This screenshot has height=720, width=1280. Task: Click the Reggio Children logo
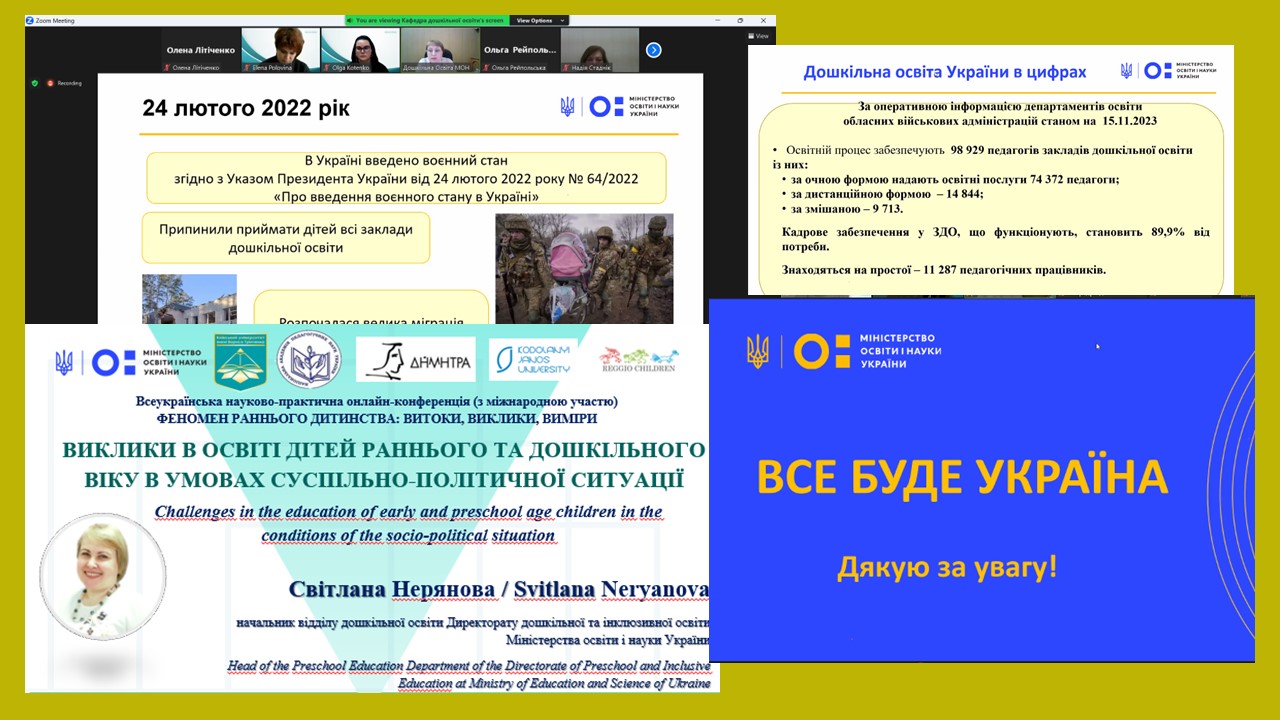coord(638,359)
